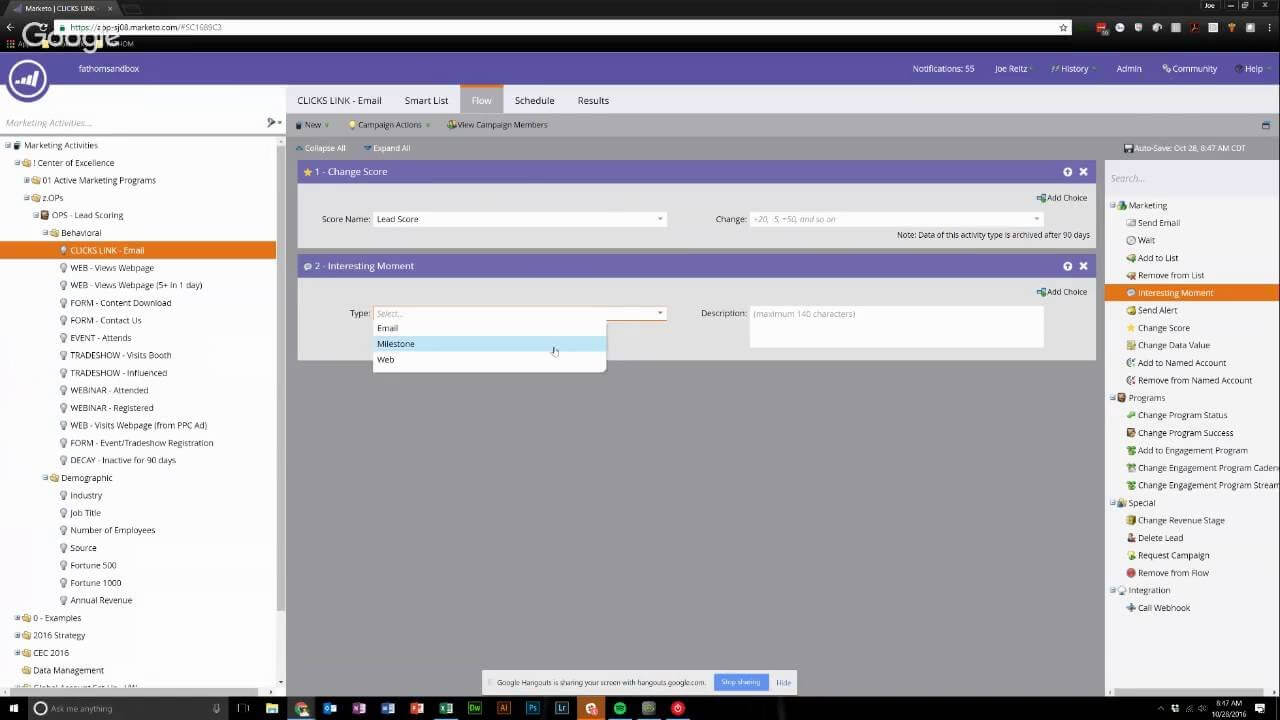Open Spotify from the taskbar
The height and width of the screenshot is (720, 1280).
[620, 708]
